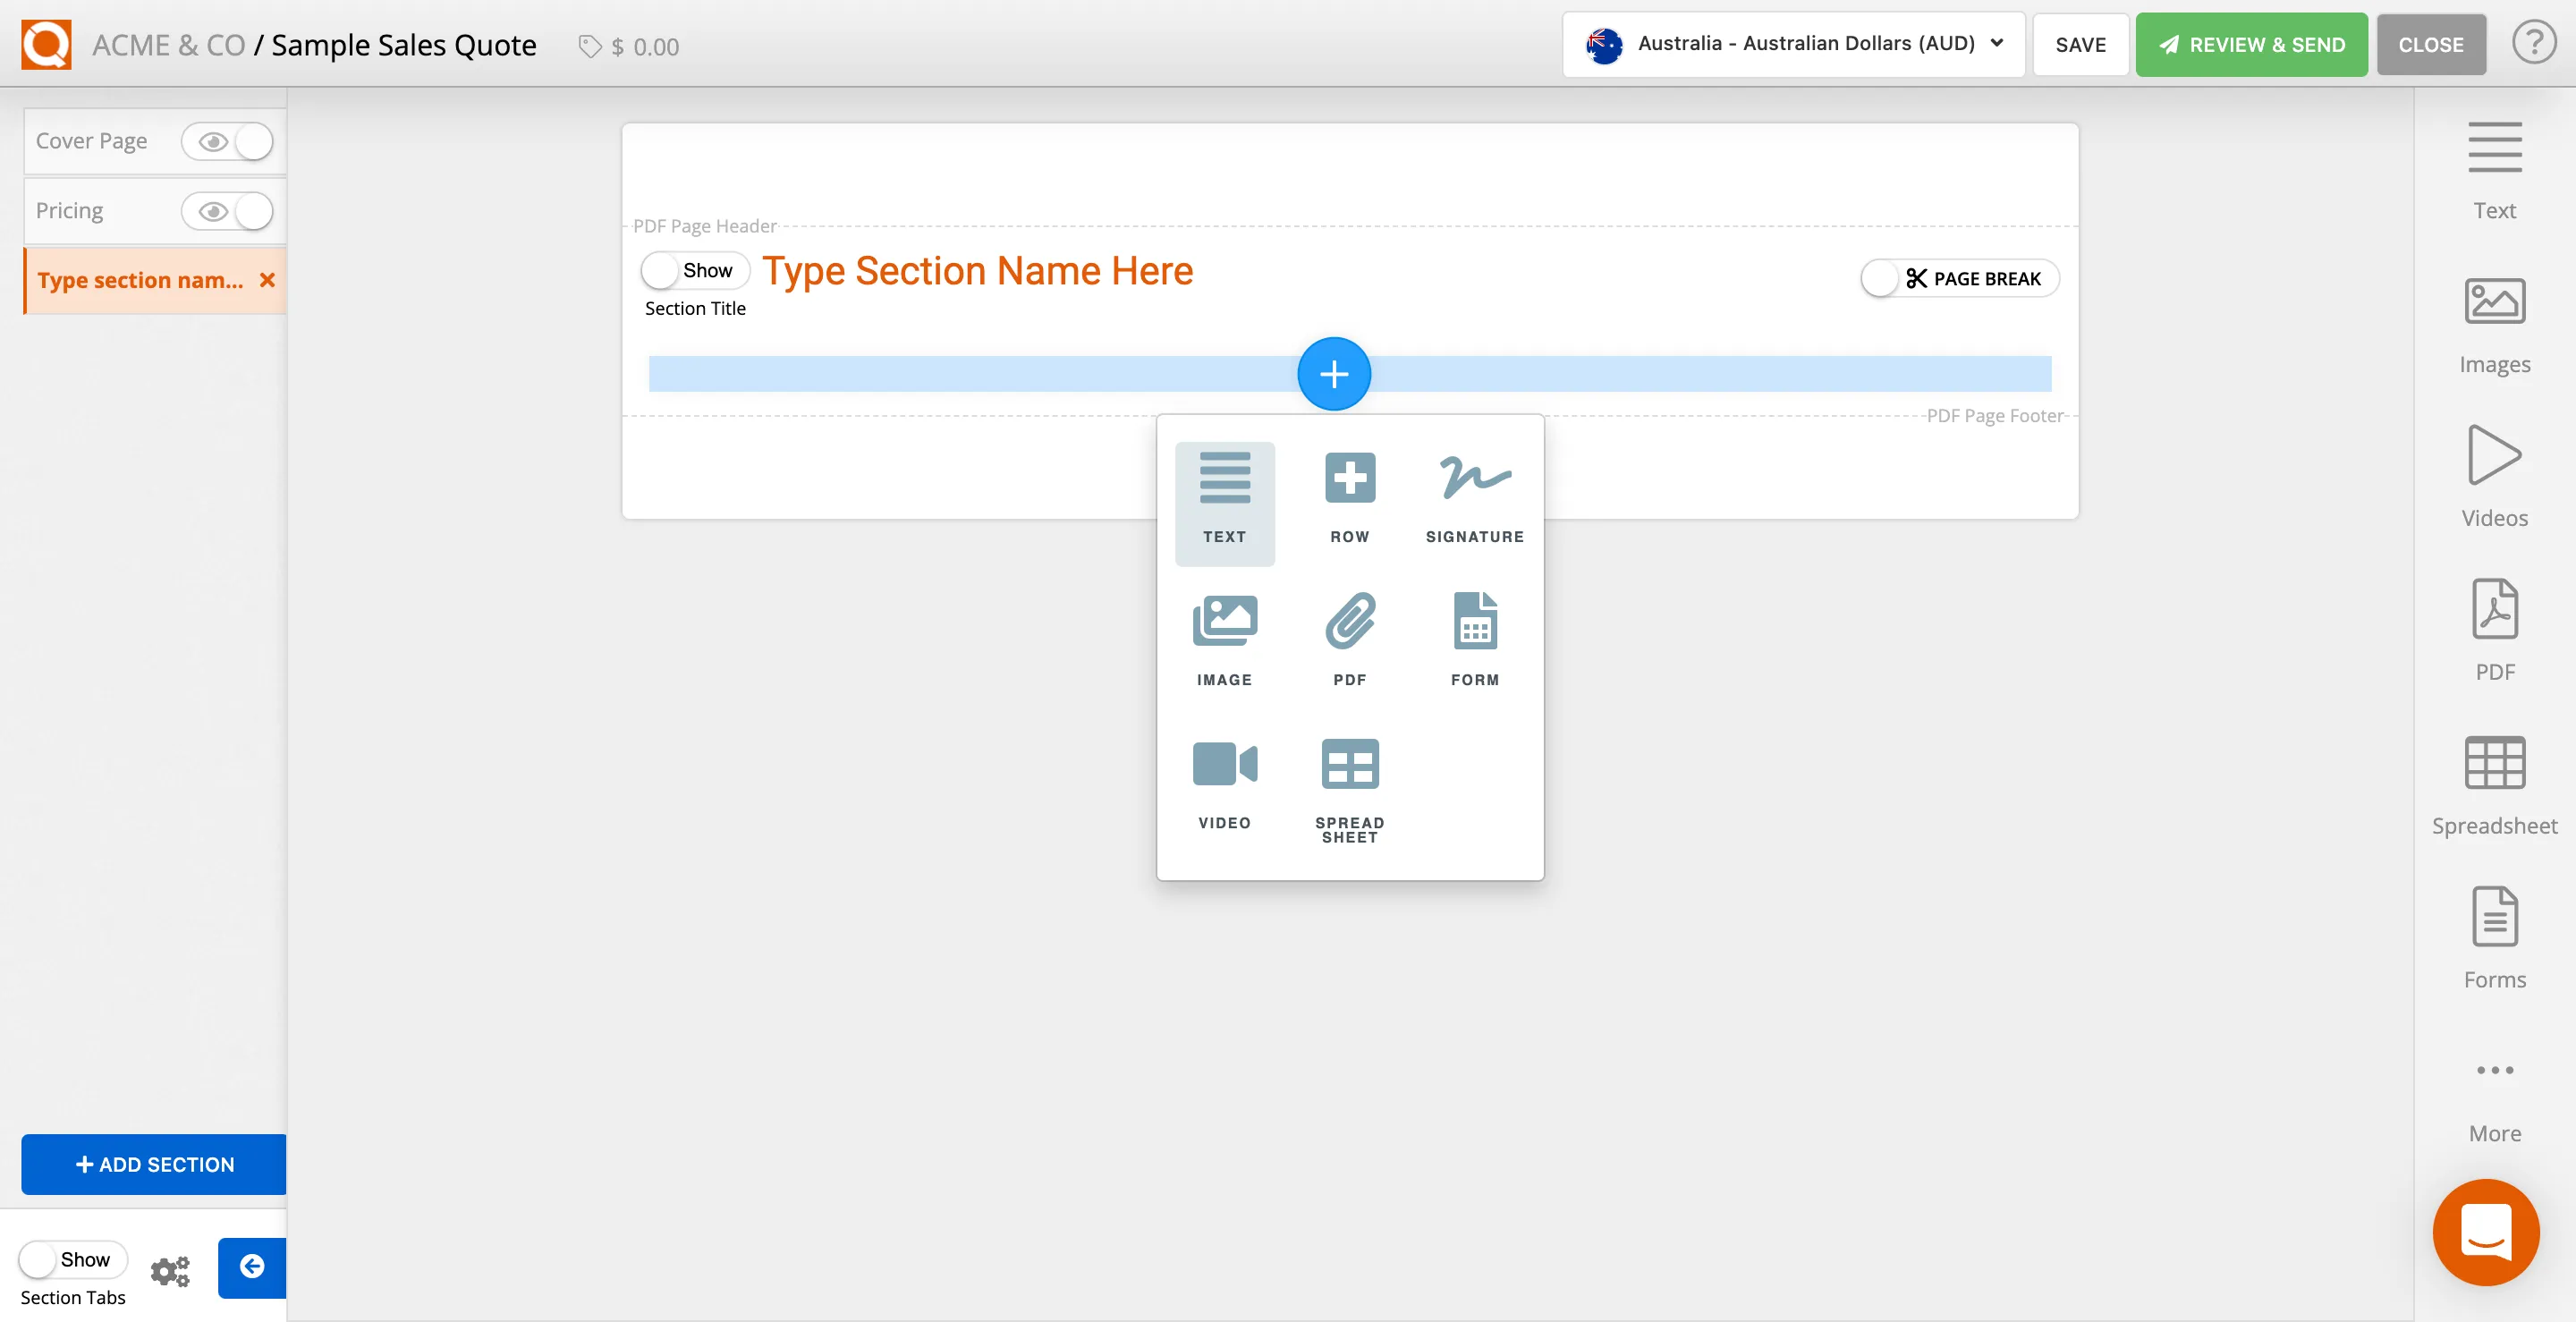The image size is (2576, 1322).
Task: Click the ADD SECTION button
Action: [x=152, y=1164]
